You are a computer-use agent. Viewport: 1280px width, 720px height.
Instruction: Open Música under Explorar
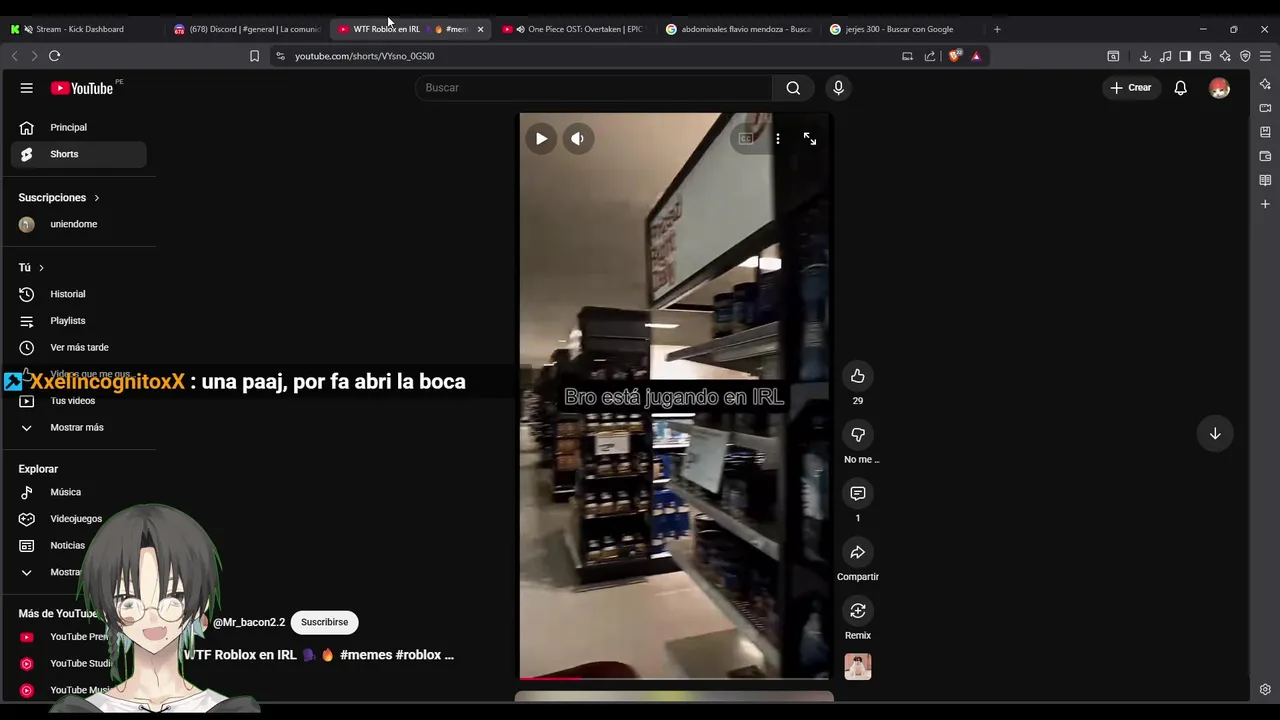pos(78,492)
